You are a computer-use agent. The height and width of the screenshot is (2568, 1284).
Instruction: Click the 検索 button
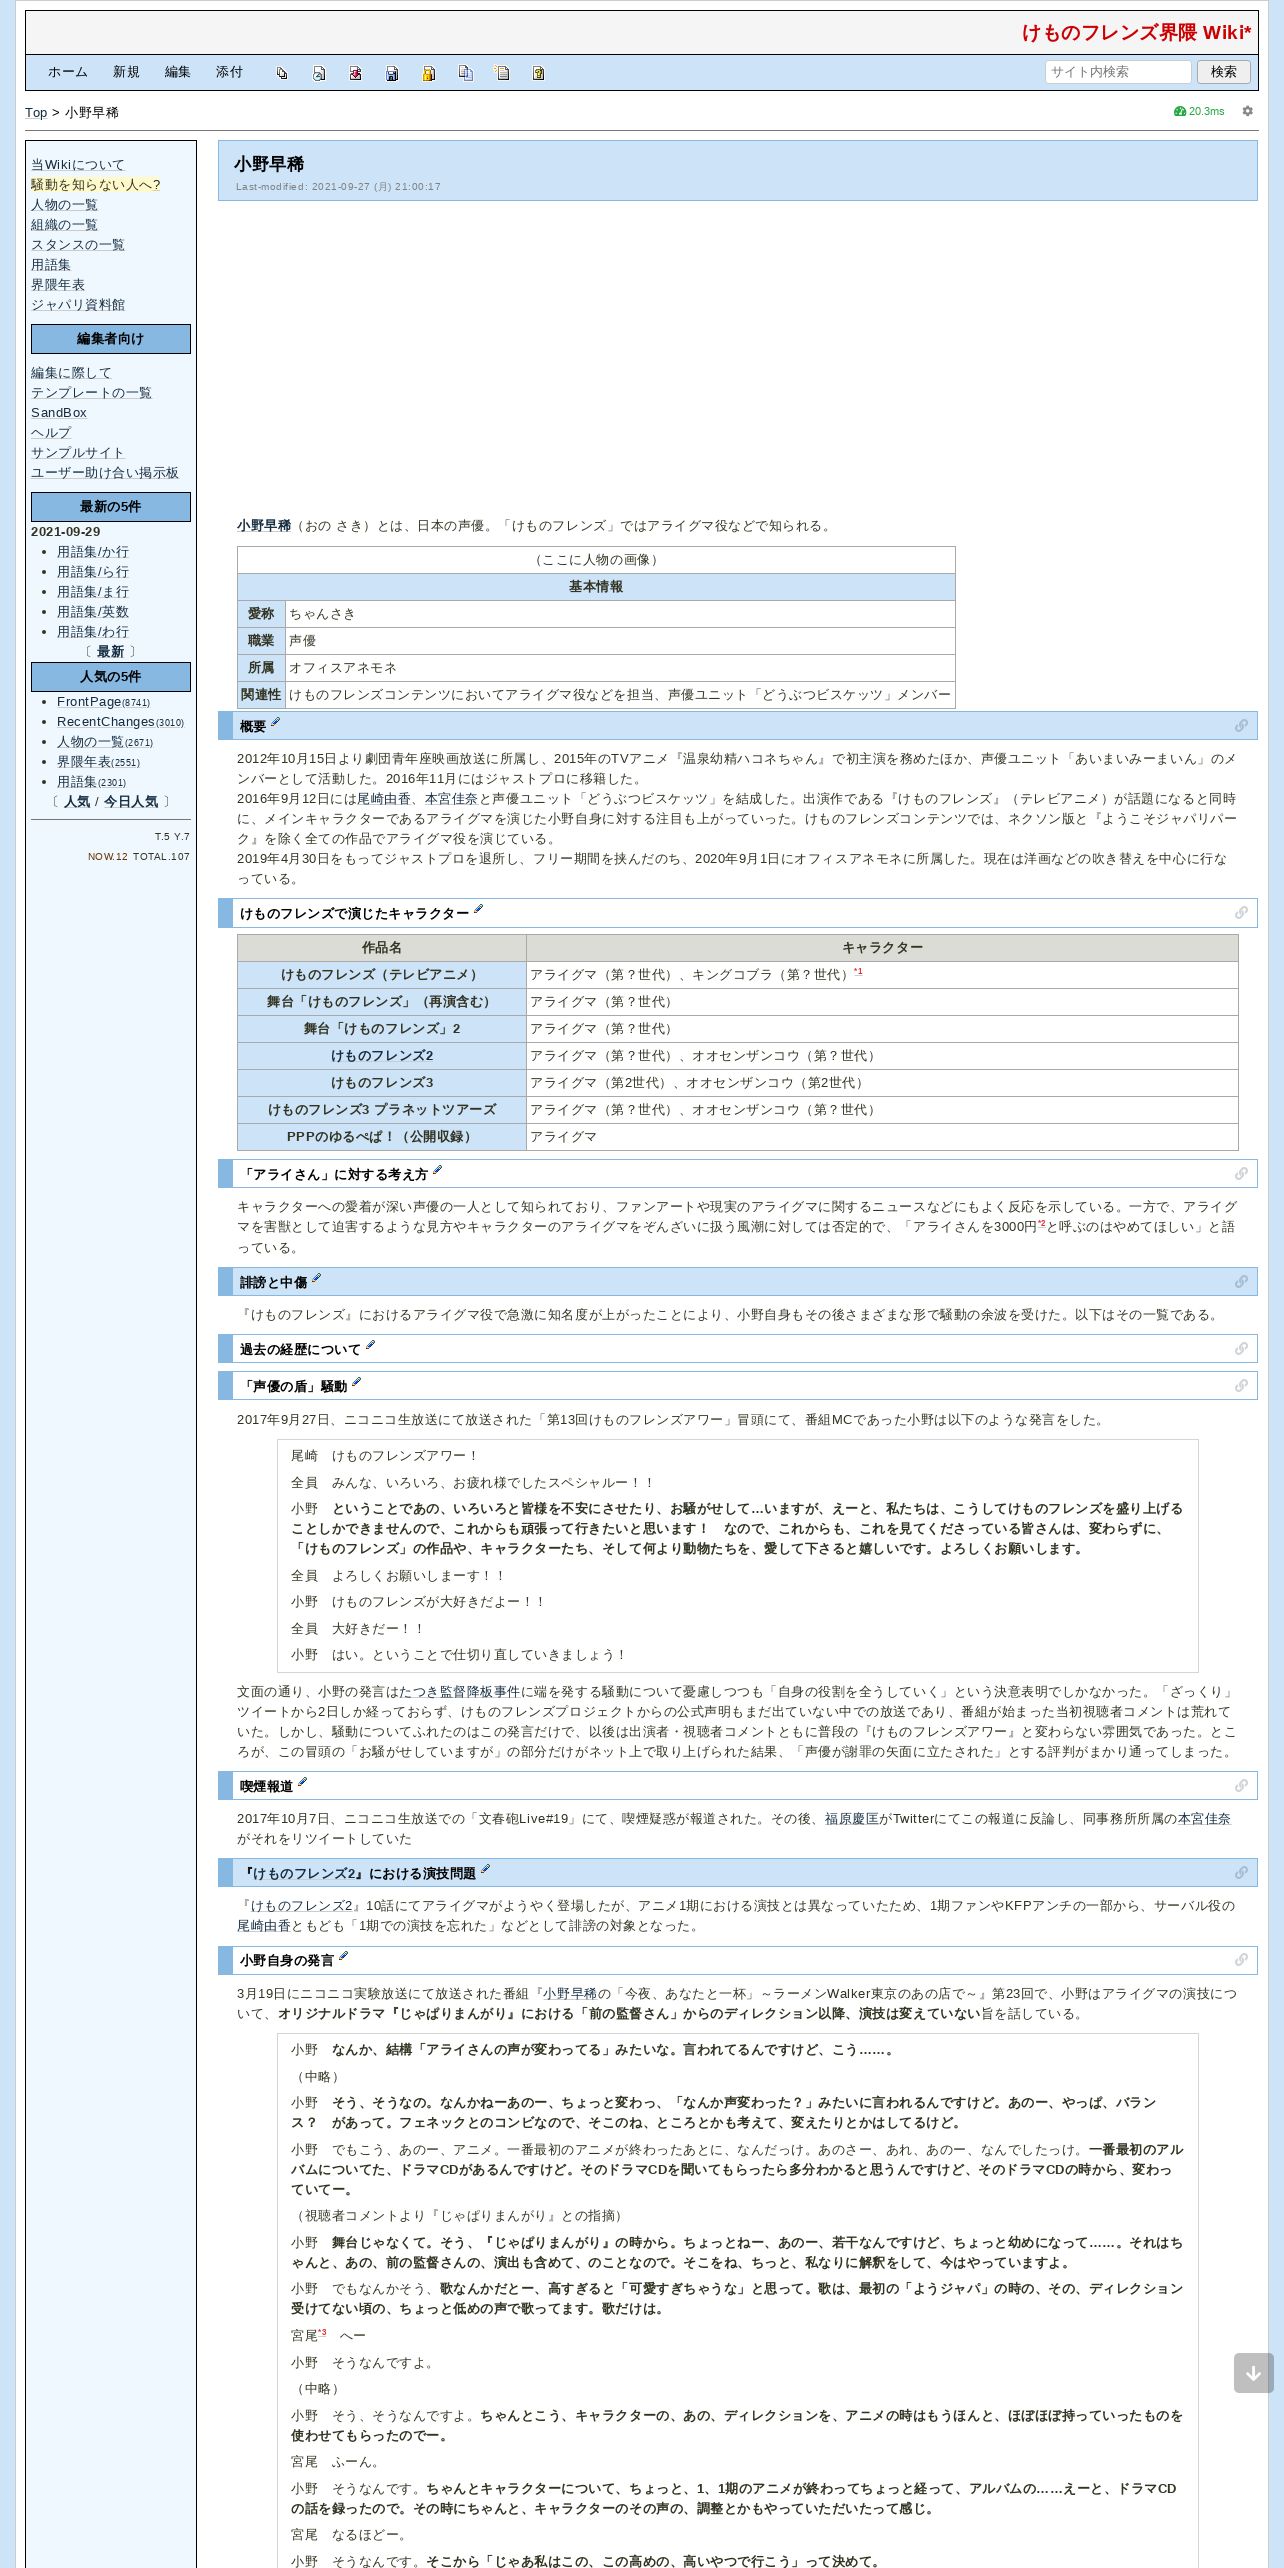[1223, 72]
